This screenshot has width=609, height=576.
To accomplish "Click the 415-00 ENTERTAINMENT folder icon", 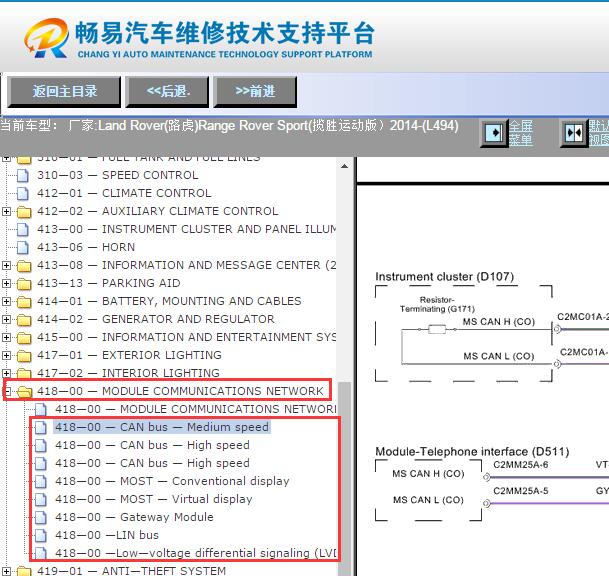I will [24, 338].
